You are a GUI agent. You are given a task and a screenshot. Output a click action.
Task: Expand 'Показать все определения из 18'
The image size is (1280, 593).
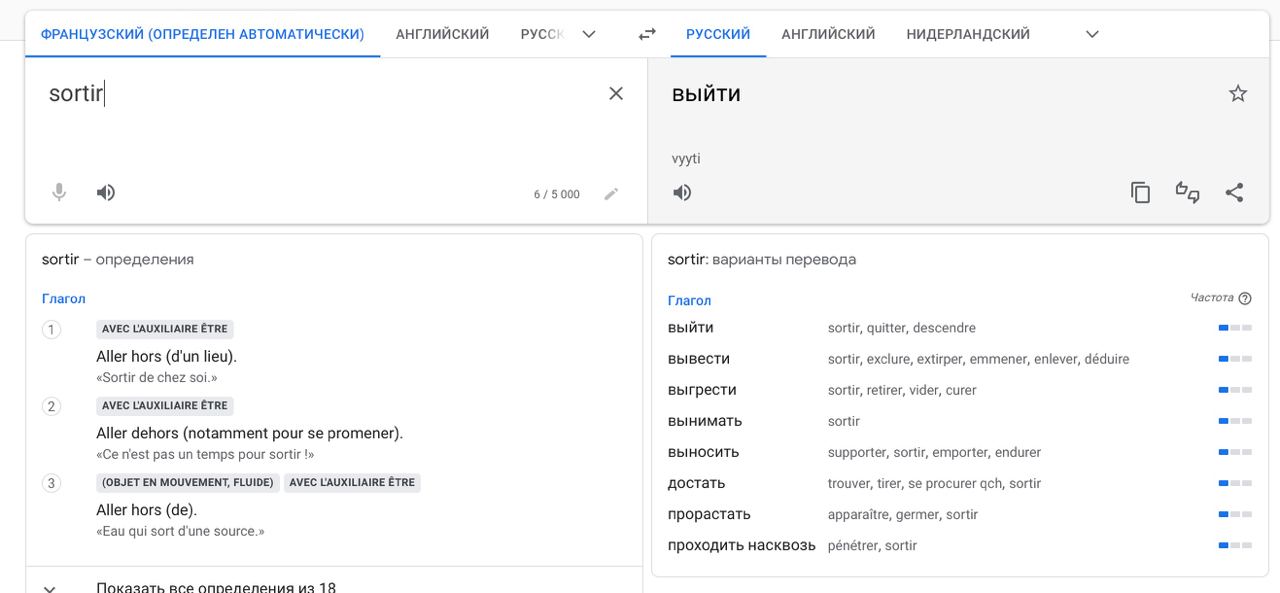tap(216, 586)
